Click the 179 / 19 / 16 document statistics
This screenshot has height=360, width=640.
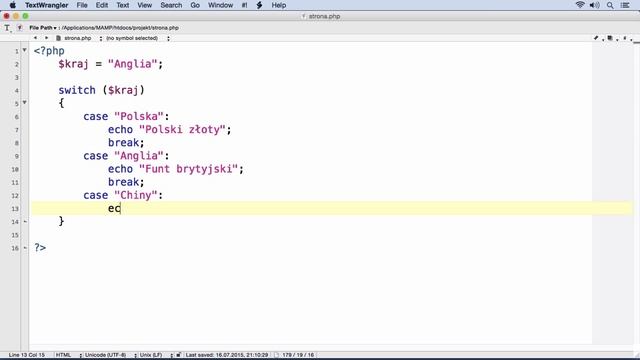298,355
